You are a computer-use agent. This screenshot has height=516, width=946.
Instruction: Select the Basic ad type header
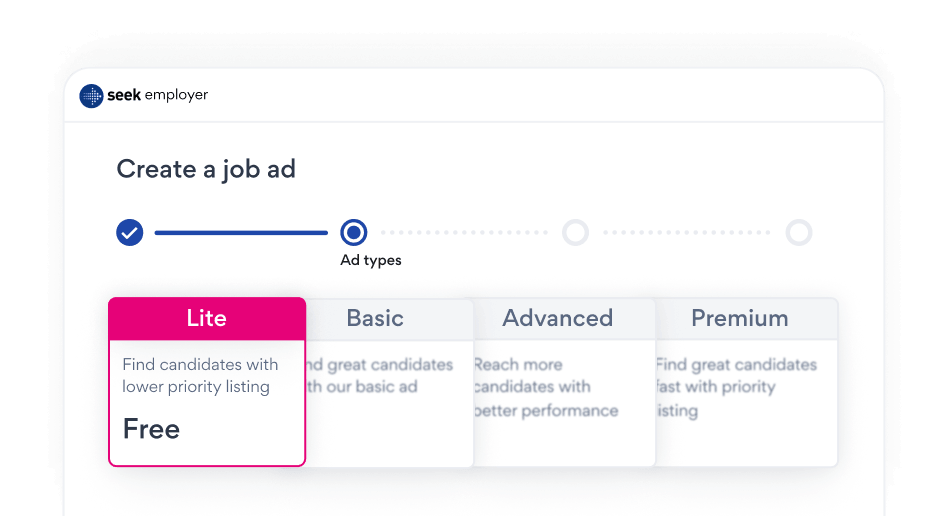pos(375,319)
